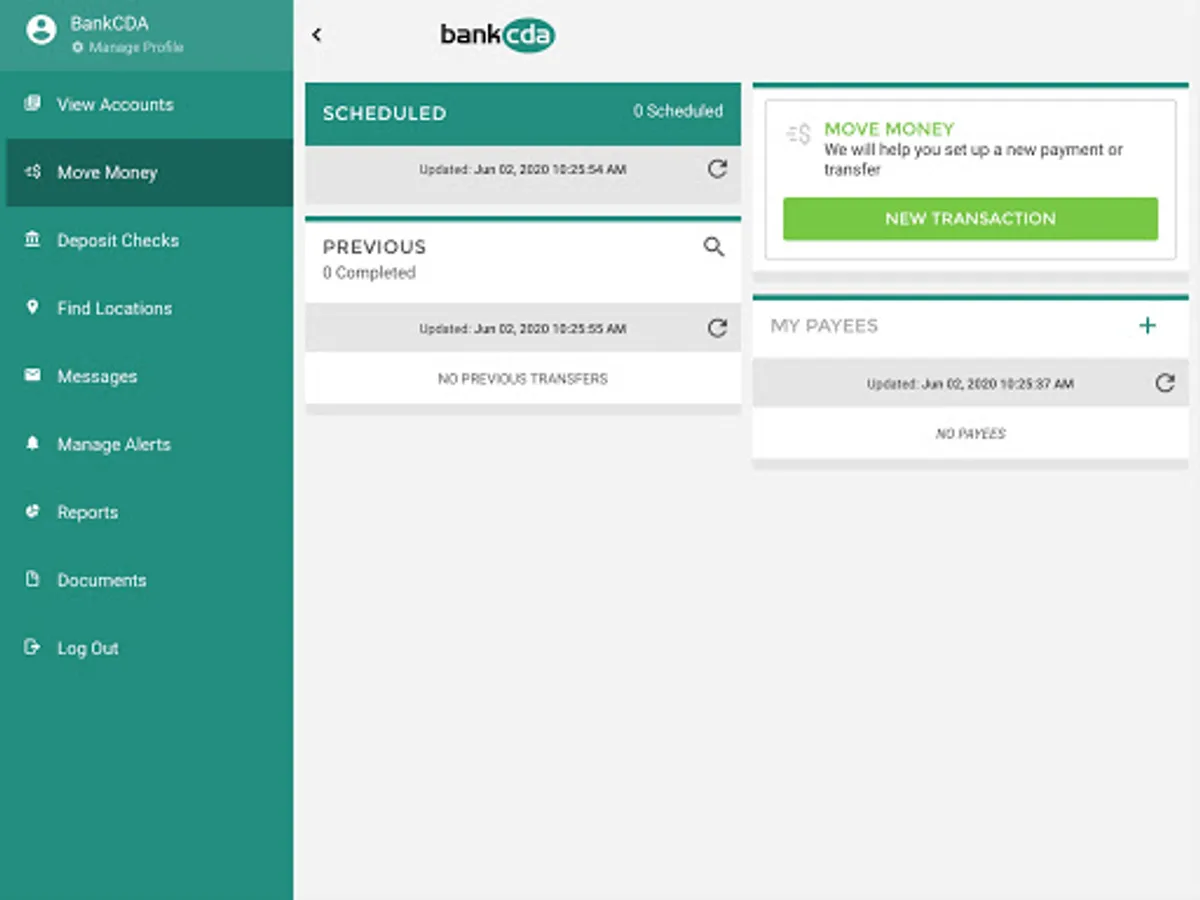Refresh the Scheduled transfers list
Screen dimensions: 1200x900
[x=717, y=169]
